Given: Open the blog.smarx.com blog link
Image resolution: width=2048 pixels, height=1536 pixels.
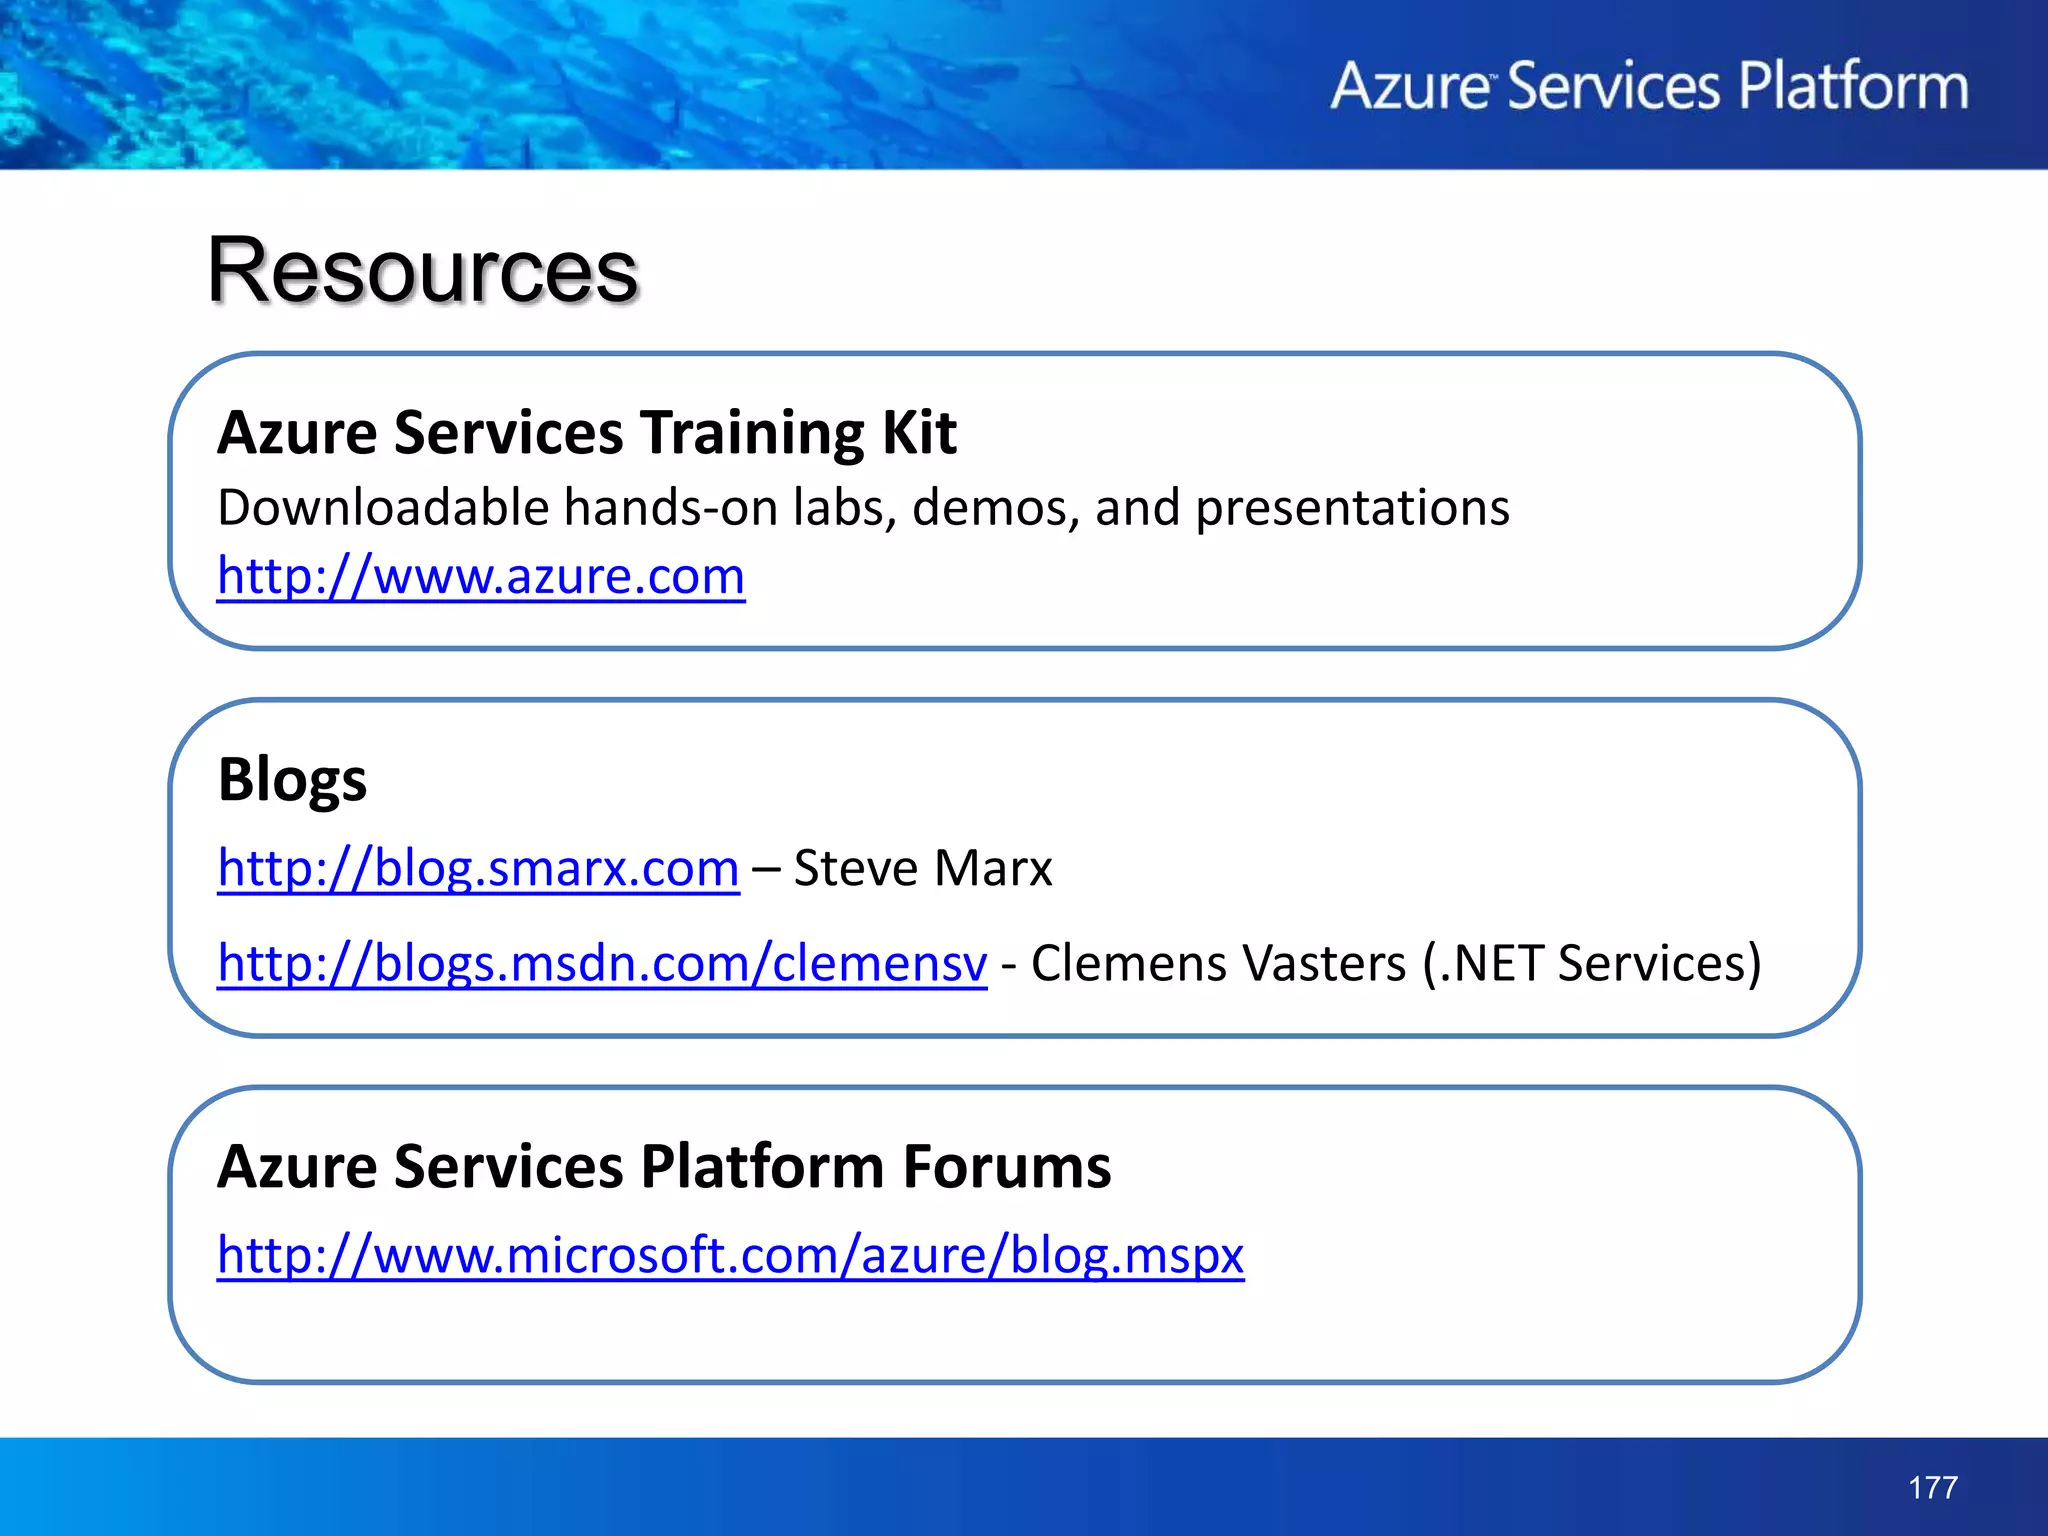Looking at the screenshot, I should click(478, 868).
